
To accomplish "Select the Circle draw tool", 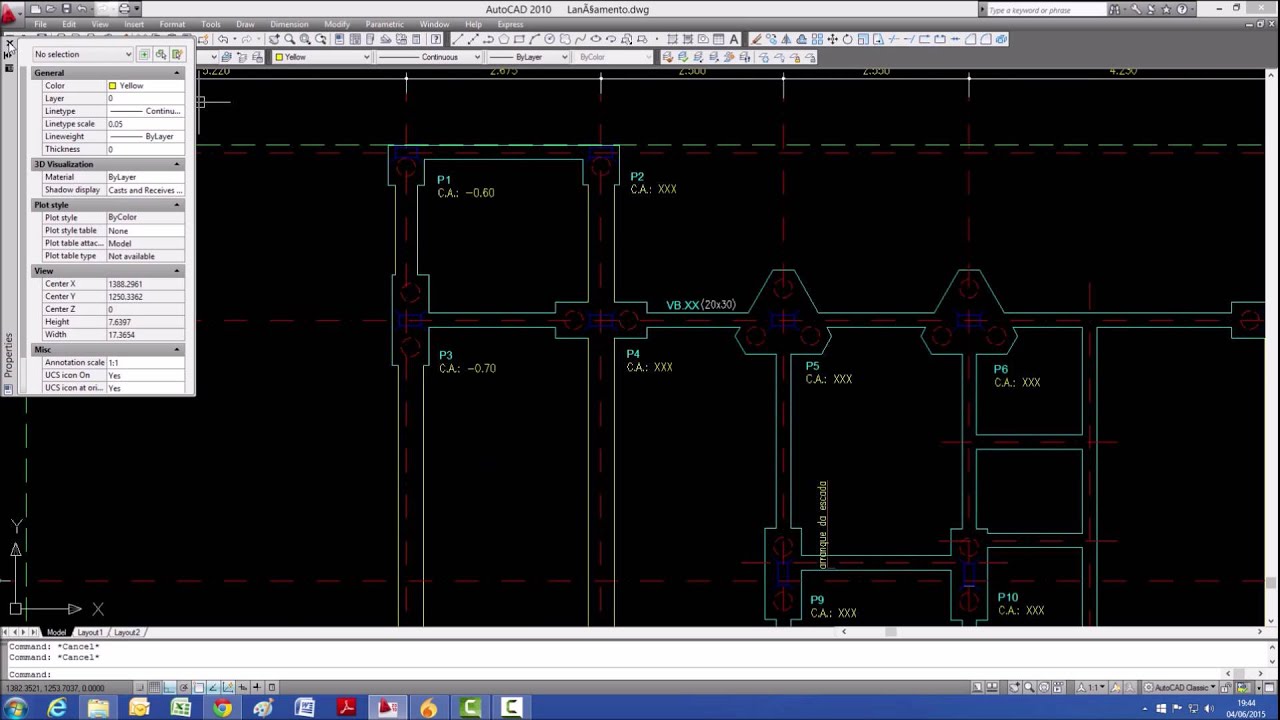I will [x=549, y=39].
